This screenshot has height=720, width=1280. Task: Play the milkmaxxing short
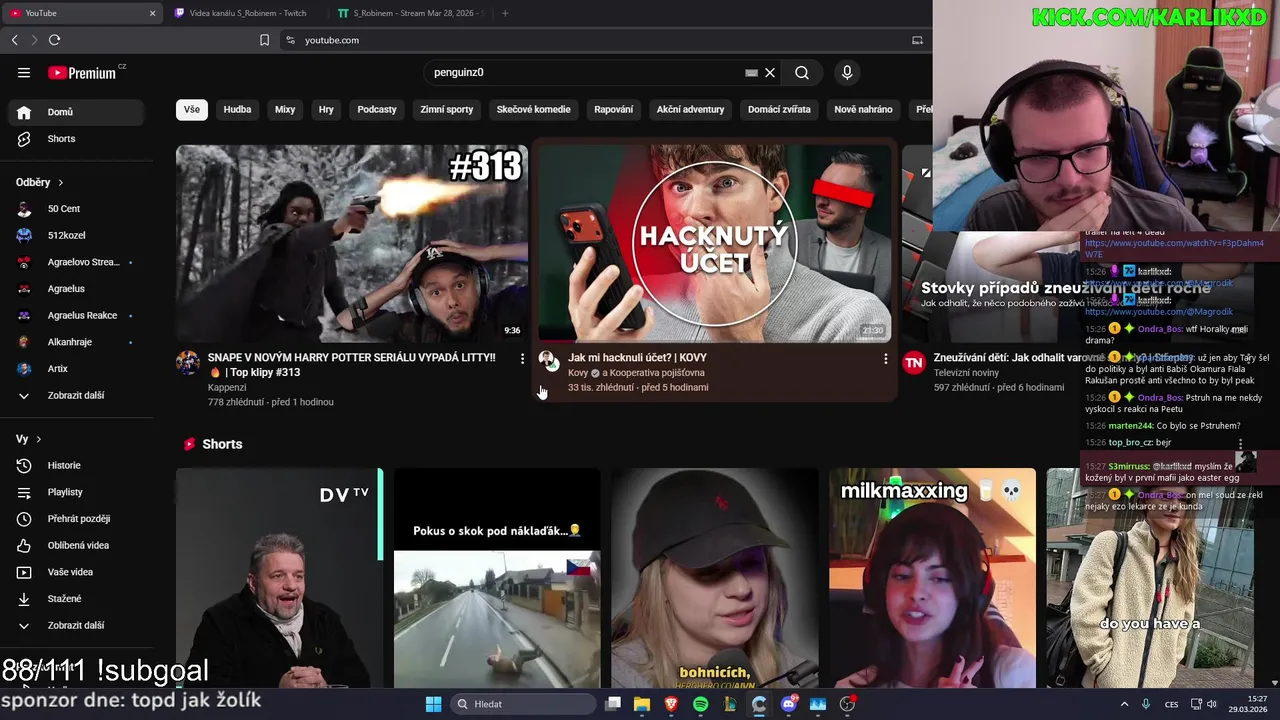pos(932,578)
